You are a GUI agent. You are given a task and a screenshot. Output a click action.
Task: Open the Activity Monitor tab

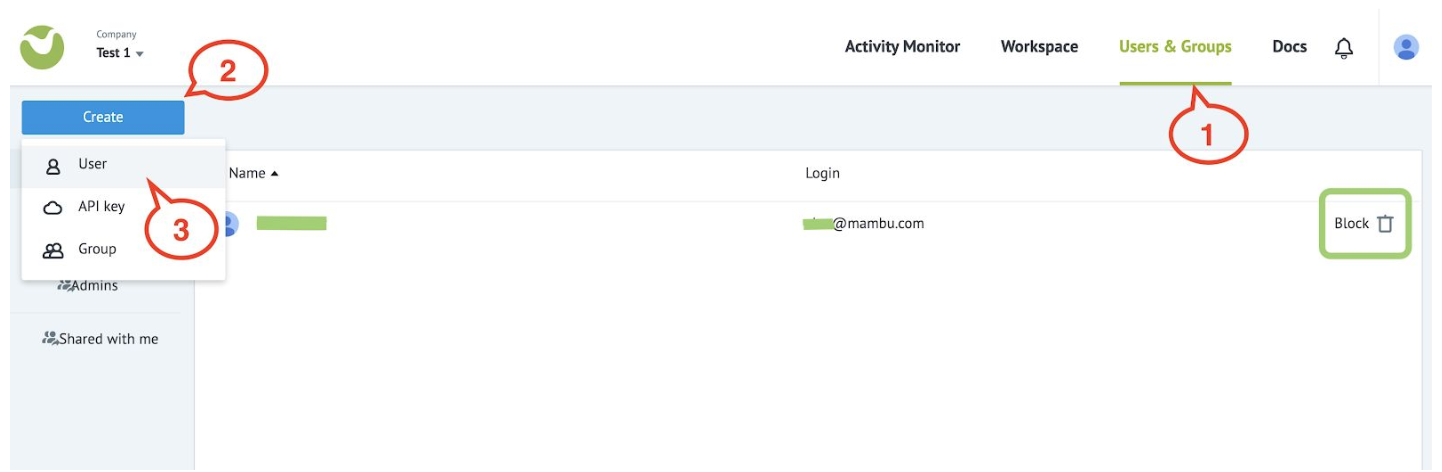point(902,47)
